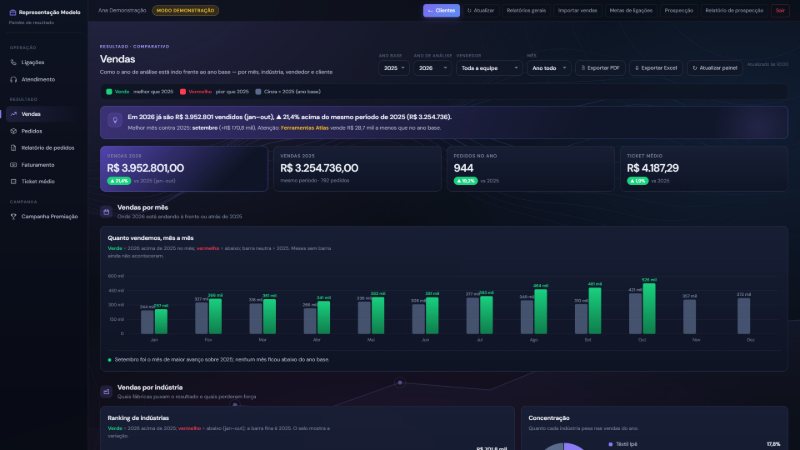Open Prospecção from top bar
Screen dimensions: 800x450
click(679, 11)
